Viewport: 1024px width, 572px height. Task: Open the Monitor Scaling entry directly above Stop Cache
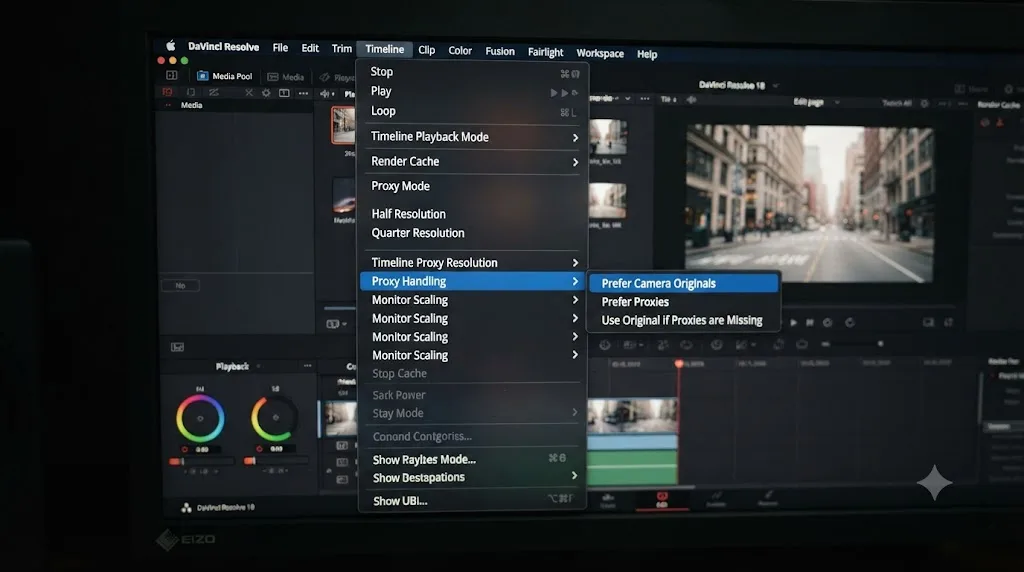tap(473, 355)
